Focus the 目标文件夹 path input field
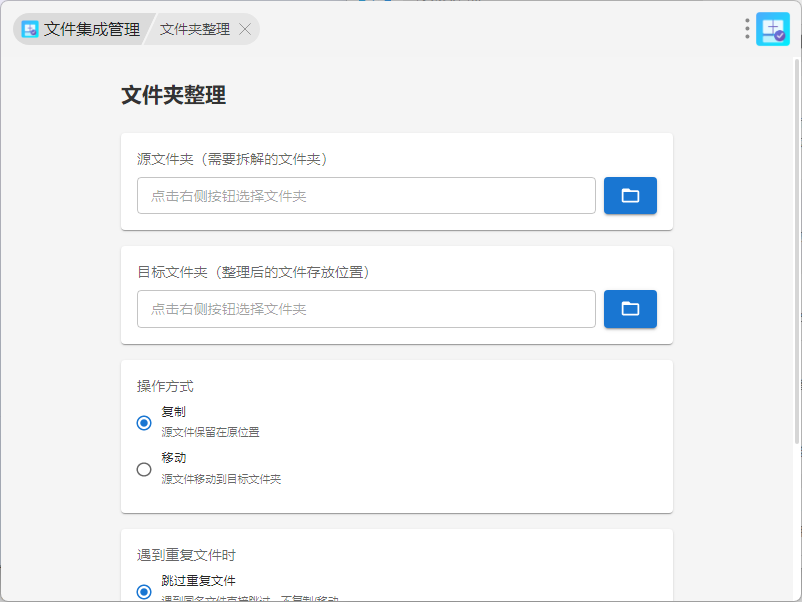The width and height of the screenshot is (802, 602). [366, 309]
